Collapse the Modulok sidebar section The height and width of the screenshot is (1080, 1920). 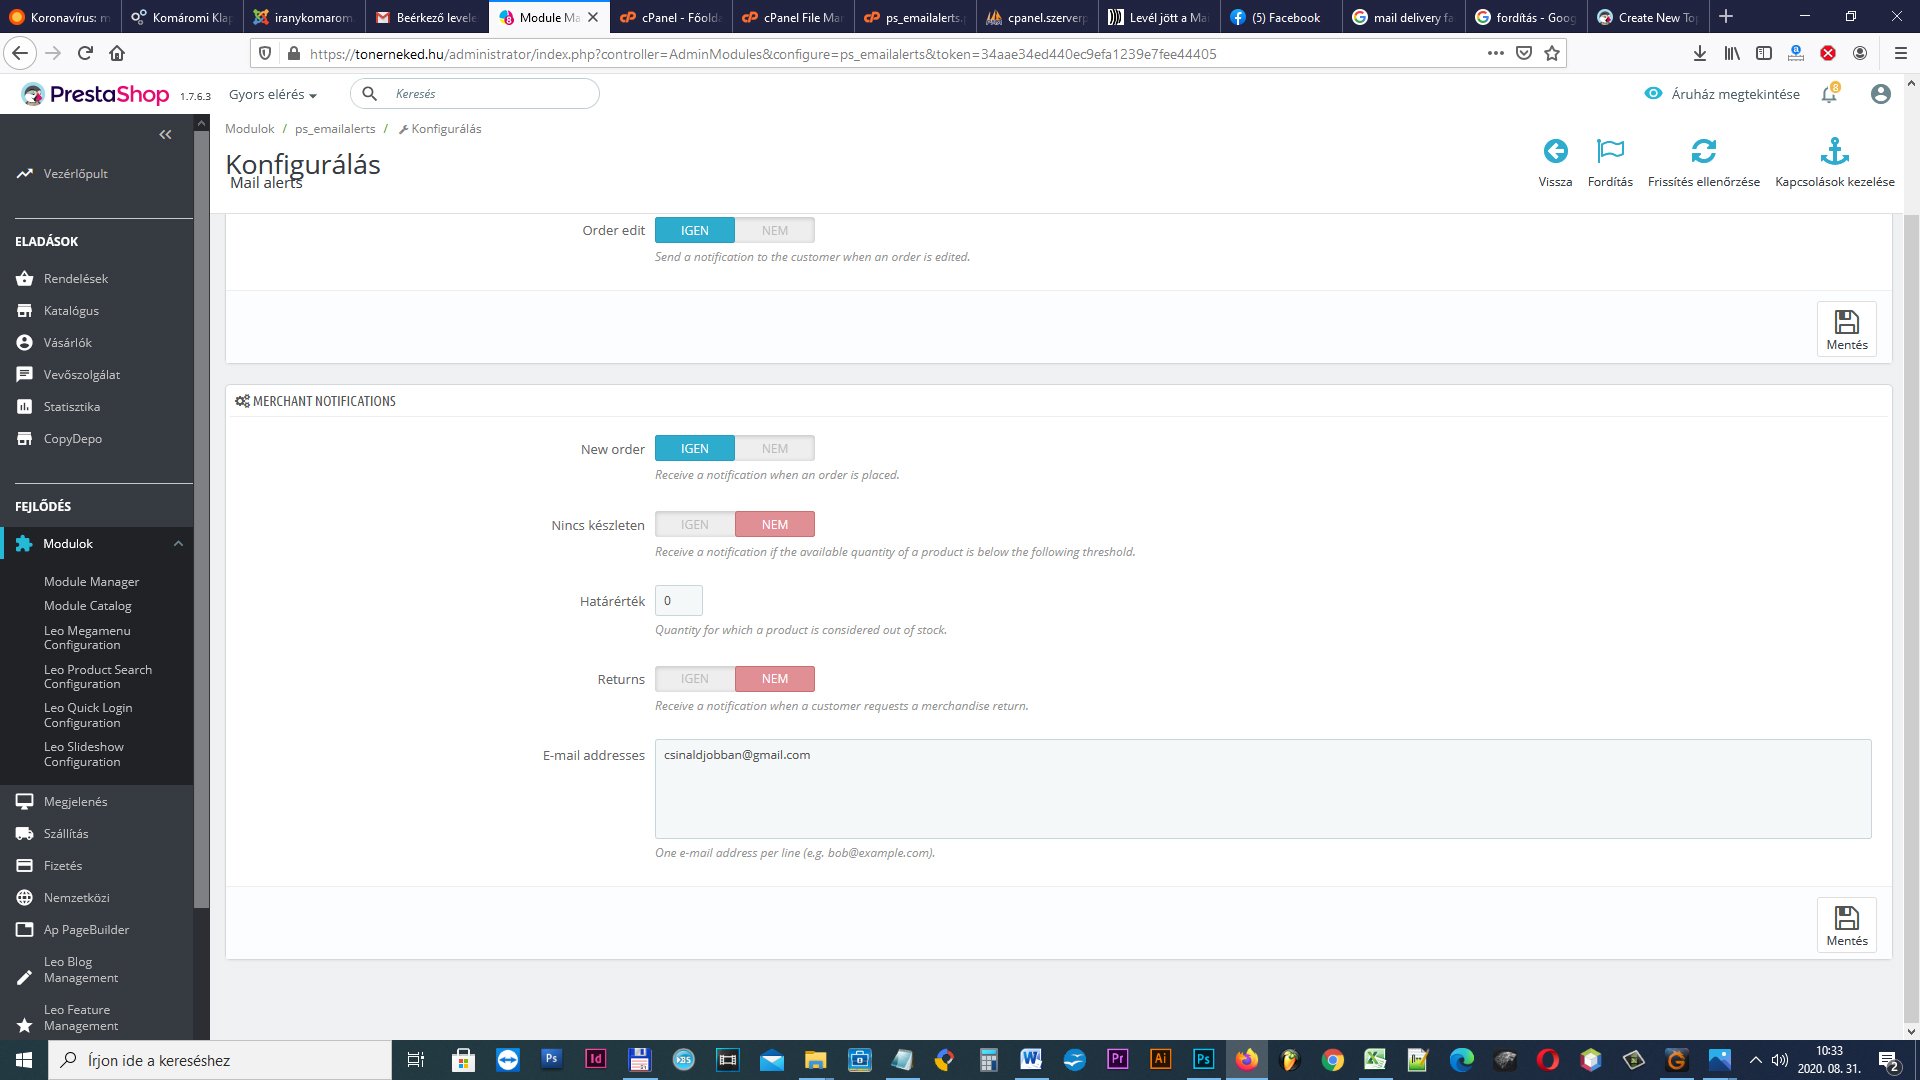pyautogui.click(x=178, y=544)
